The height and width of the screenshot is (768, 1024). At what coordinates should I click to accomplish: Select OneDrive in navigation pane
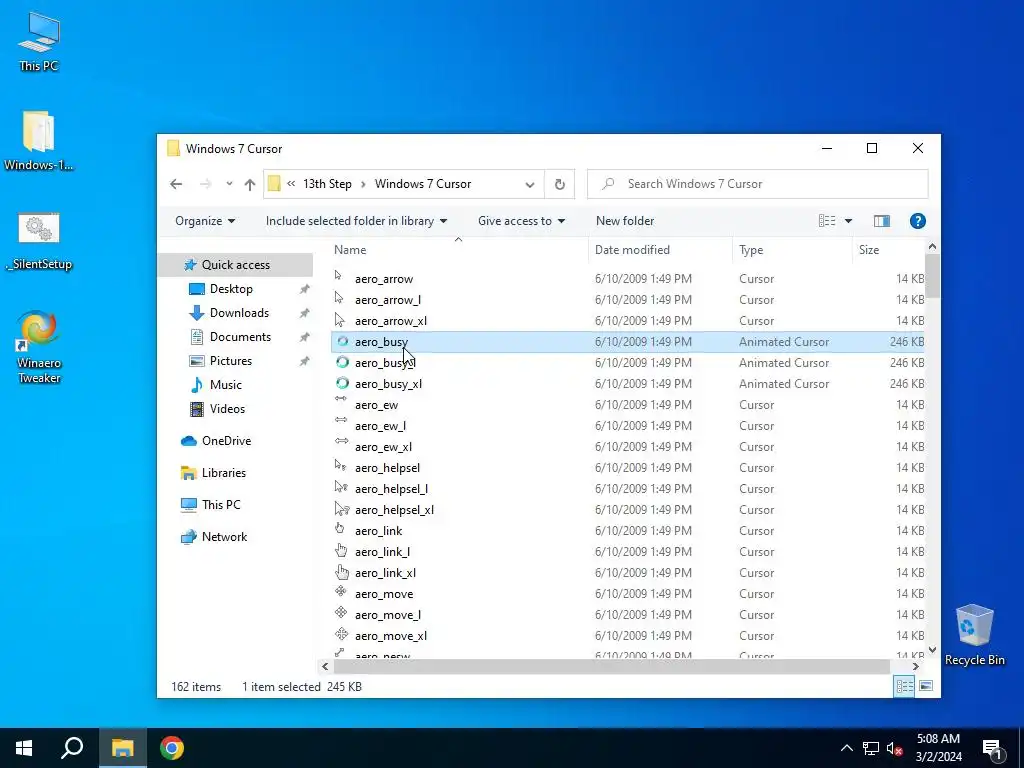[x=226, y=441]
